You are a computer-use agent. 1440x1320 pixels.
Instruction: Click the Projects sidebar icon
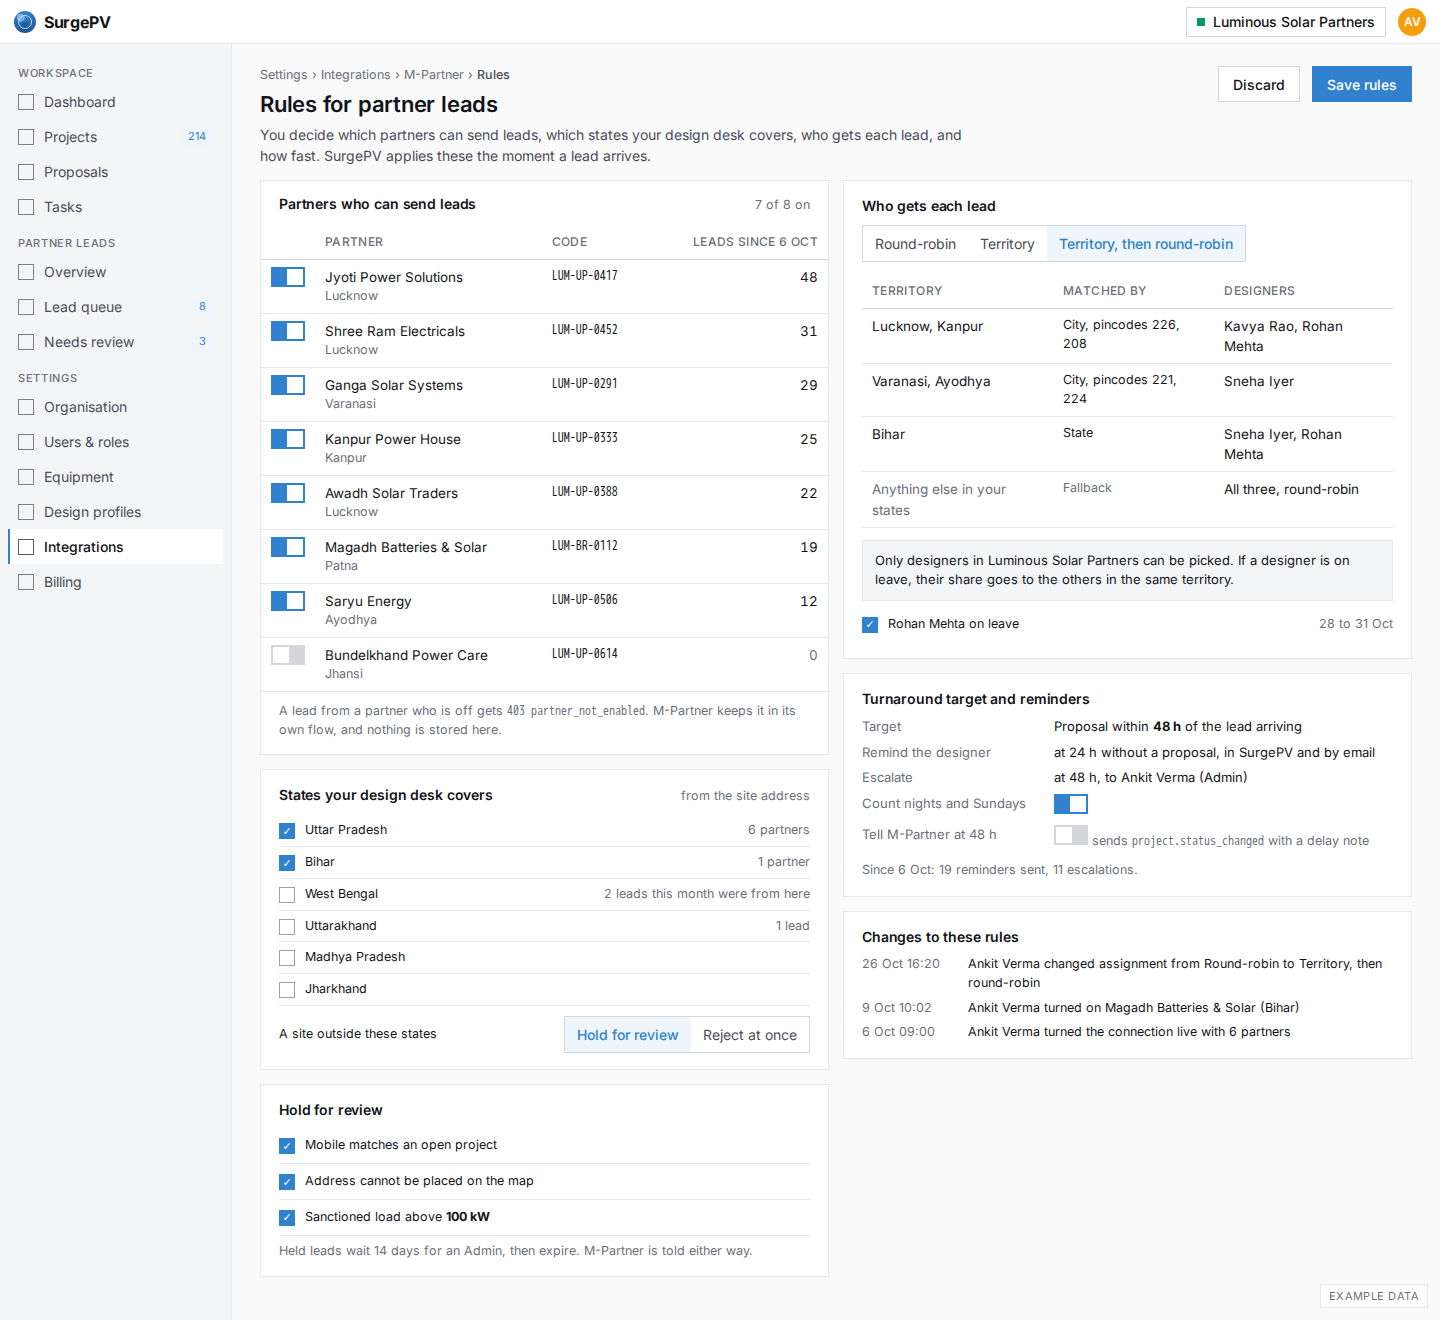[x=26, y=137]
